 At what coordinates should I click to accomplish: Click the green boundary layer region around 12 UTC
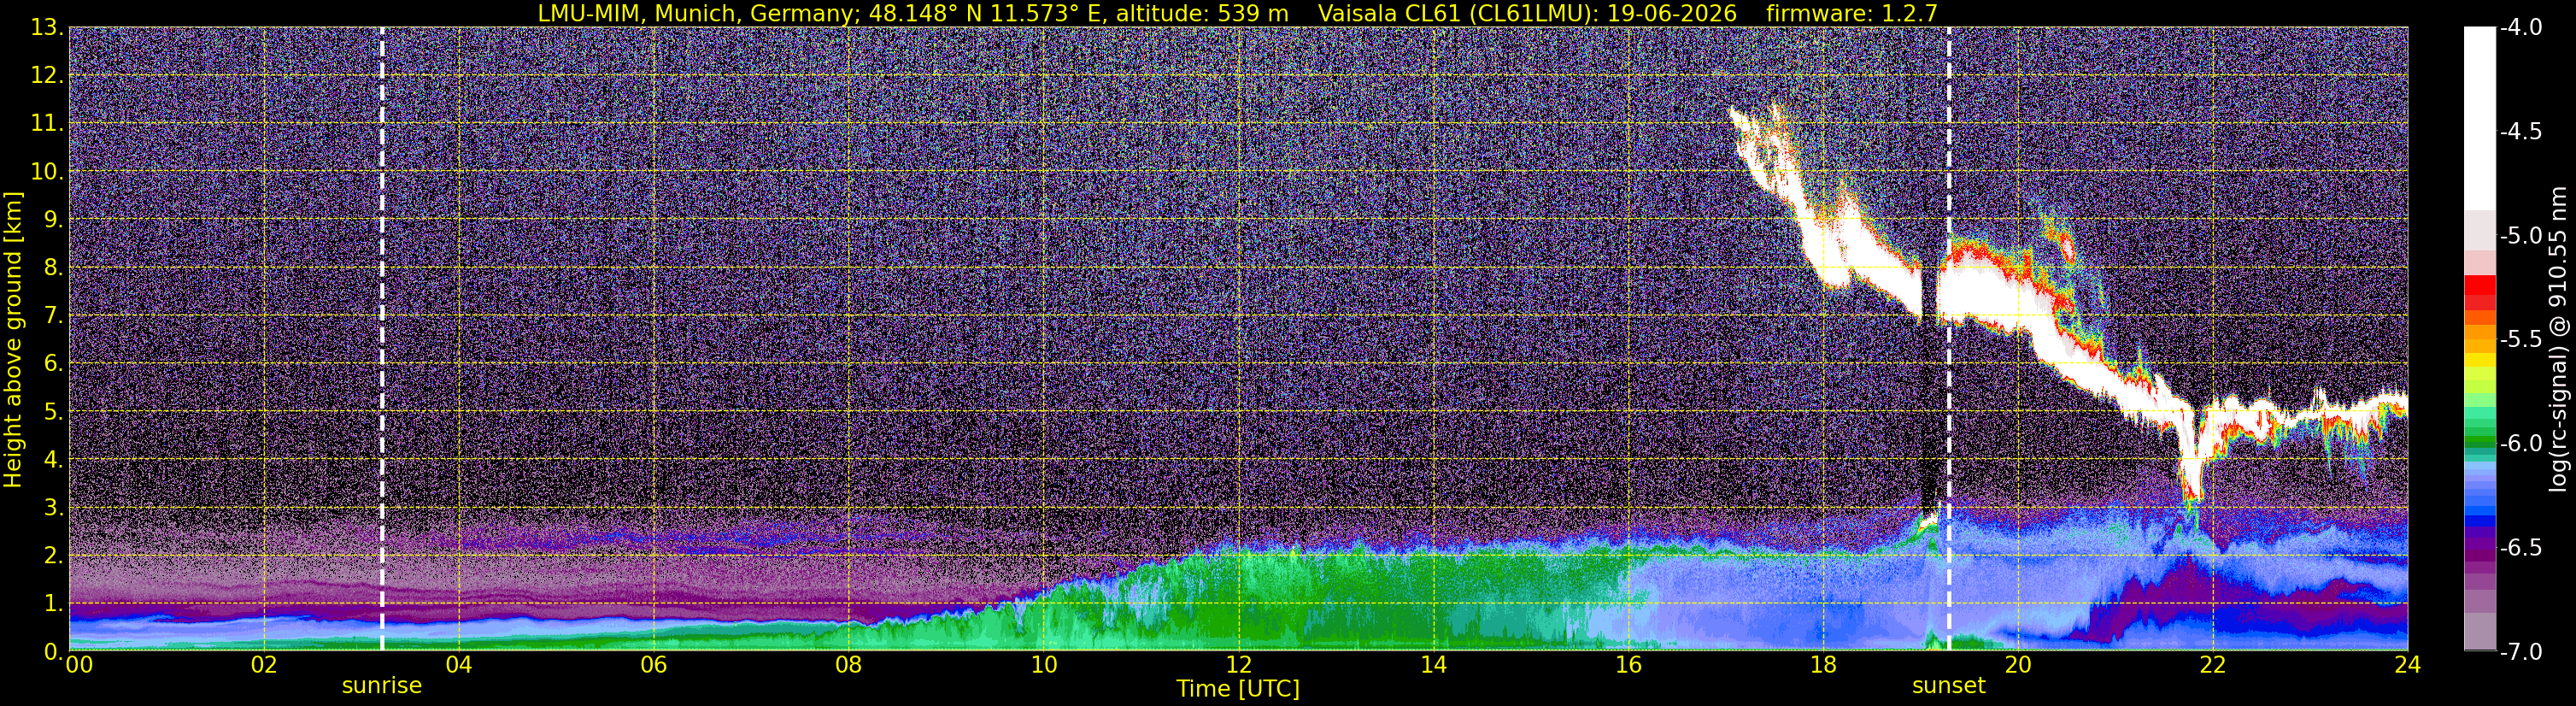(x=1239, y=600)
